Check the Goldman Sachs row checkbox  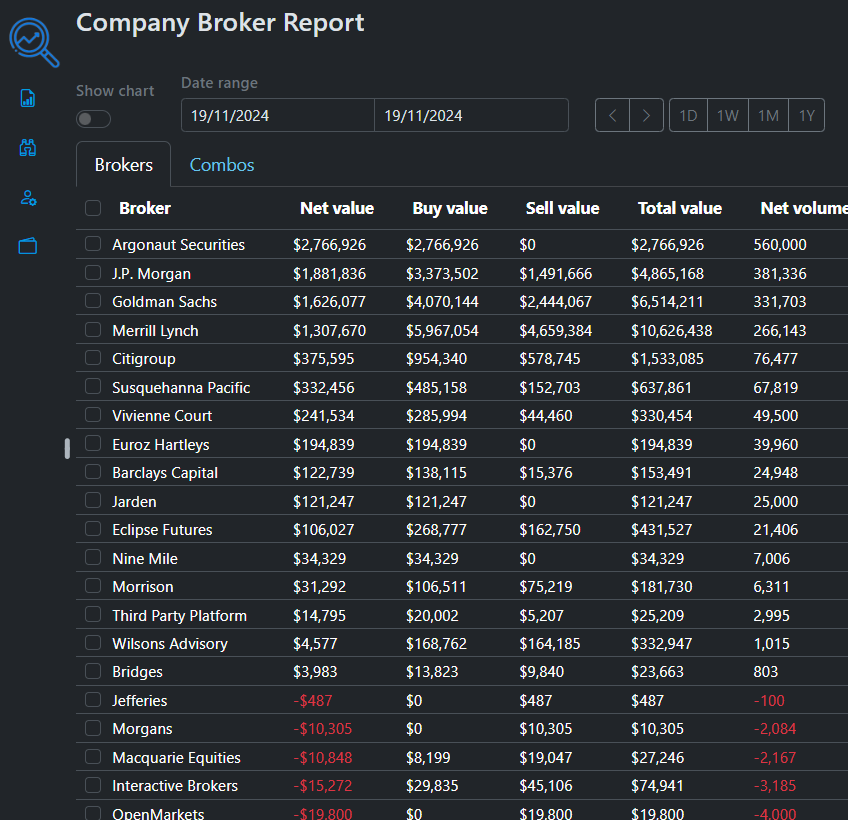[x=93, y=301]
